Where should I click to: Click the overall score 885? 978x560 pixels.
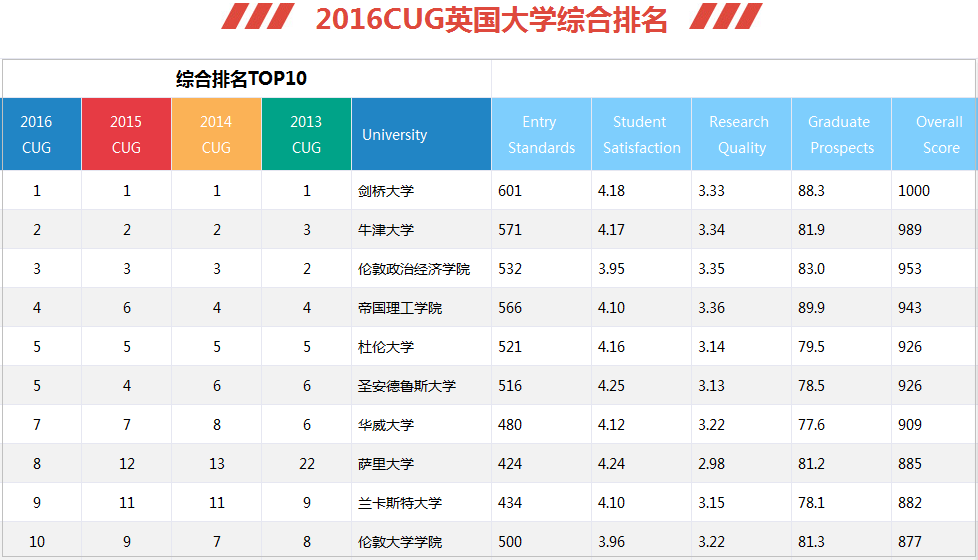[910, 463]
